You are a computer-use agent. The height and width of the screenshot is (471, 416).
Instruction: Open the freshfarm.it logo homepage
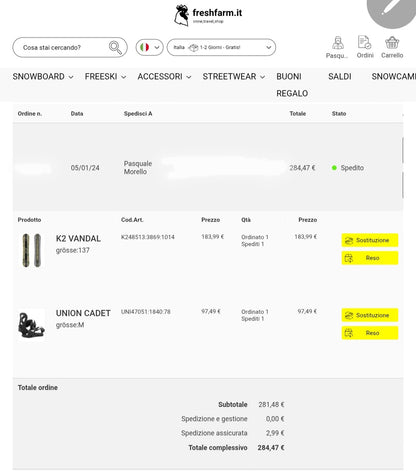208,15
